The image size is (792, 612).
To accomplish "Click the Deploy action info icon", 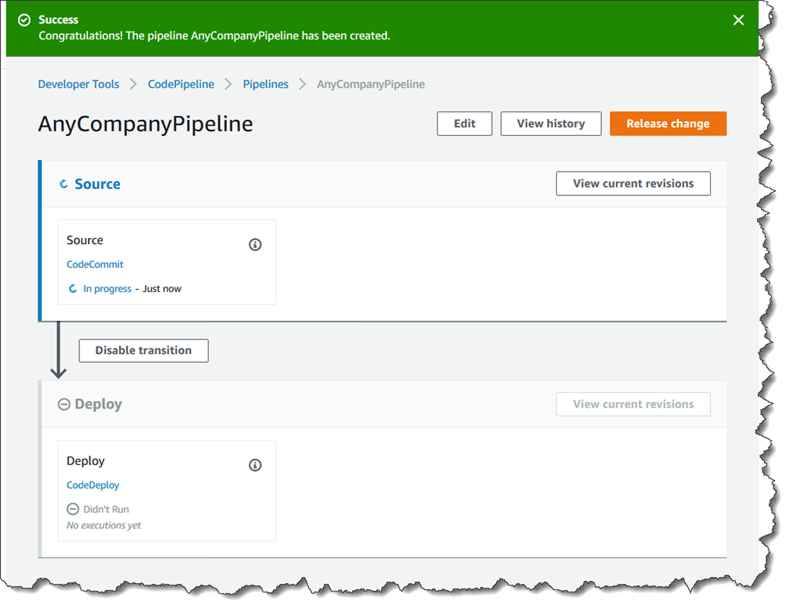I will click(255, 465).
